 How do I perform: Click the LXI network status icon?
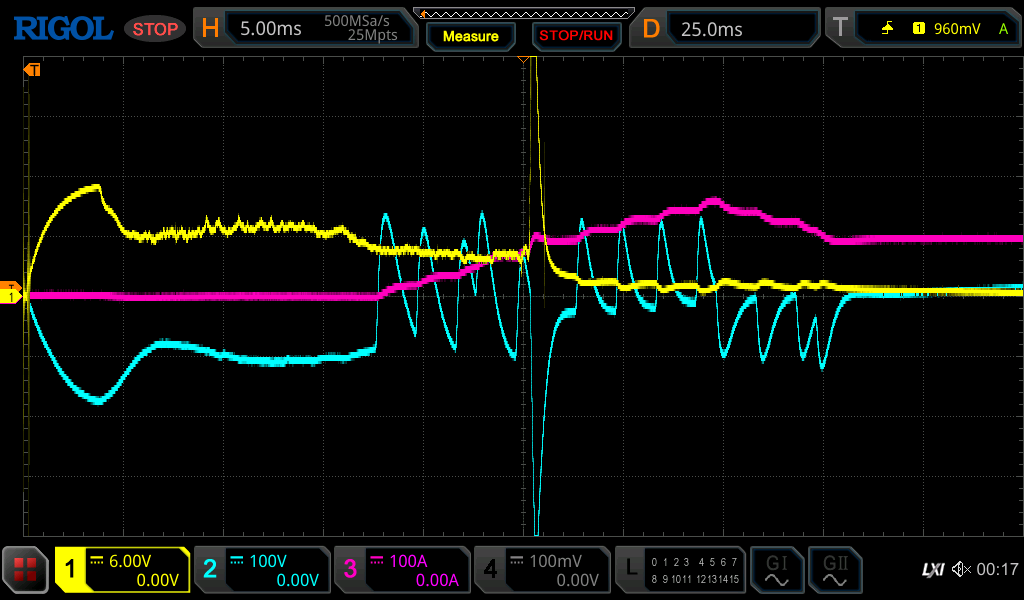(932, 570)
